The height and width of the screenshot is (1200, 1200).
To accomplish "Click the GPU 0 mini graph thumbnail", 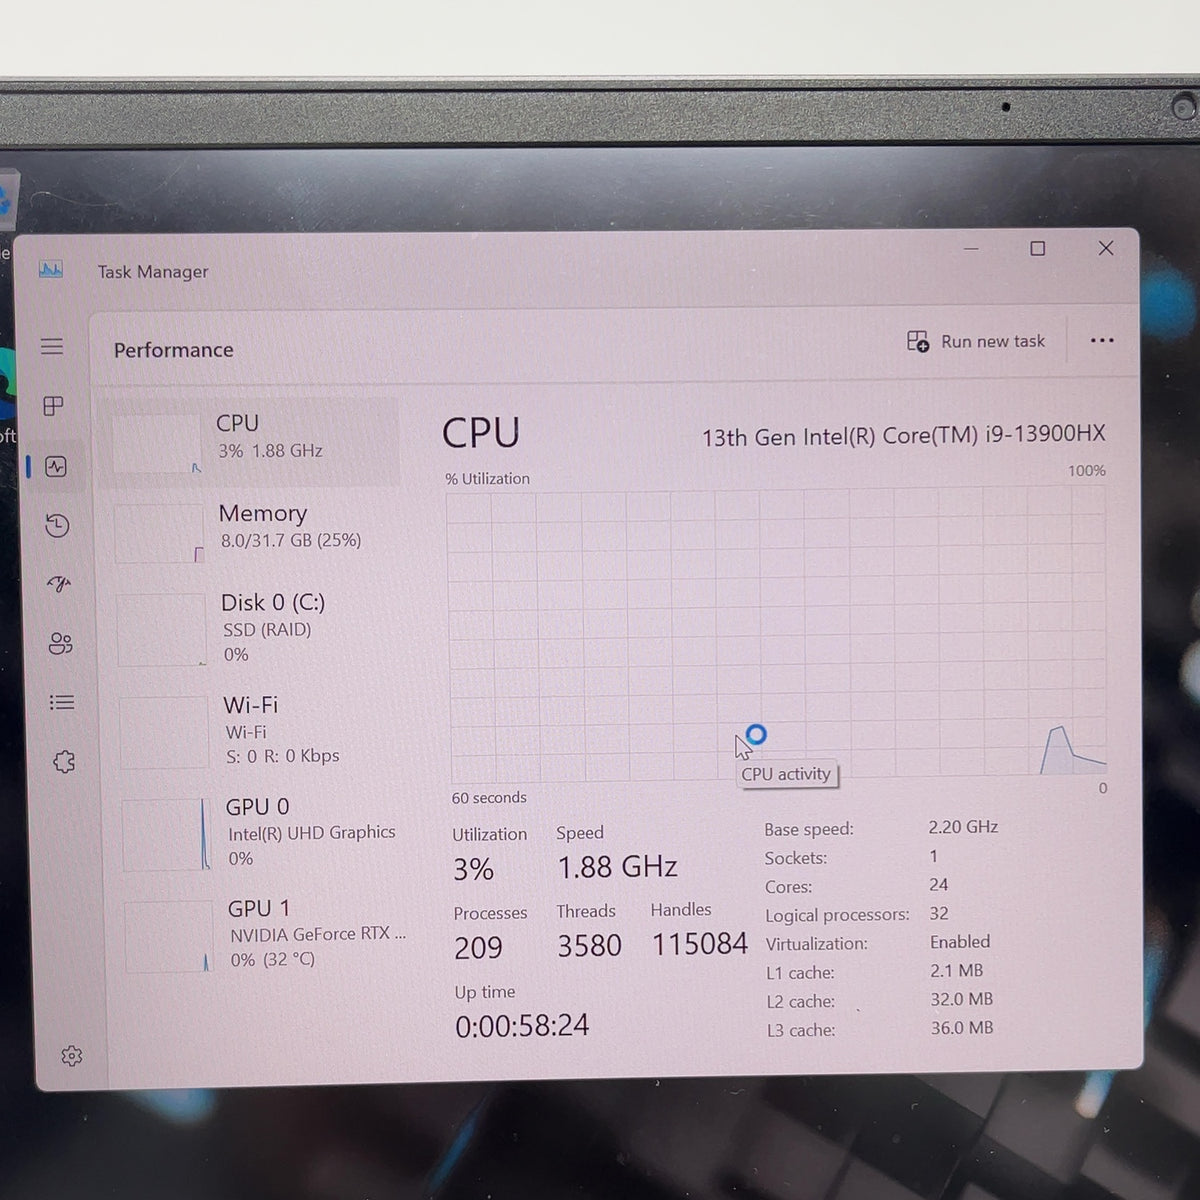I will (x=166, y=835).
